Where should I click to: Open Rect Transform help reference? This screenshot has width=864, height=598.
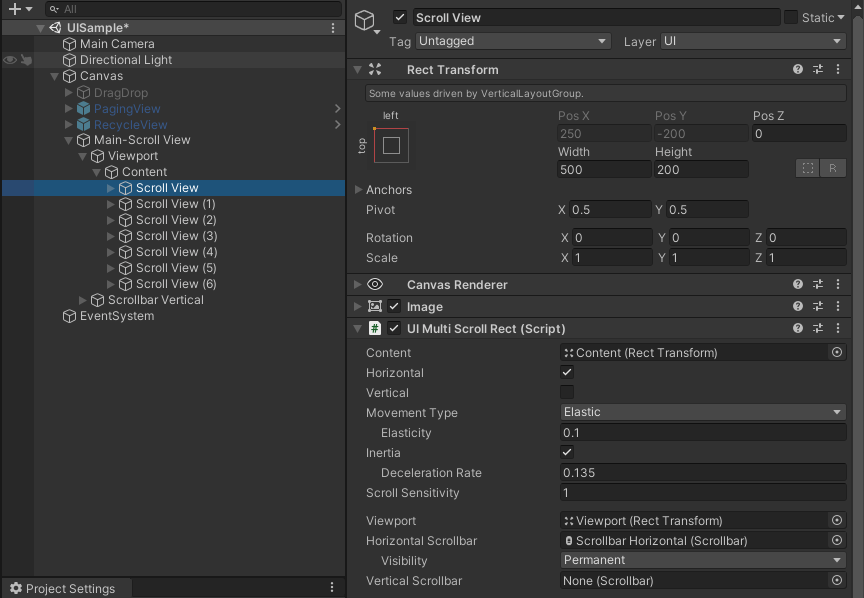click(797, 69)
